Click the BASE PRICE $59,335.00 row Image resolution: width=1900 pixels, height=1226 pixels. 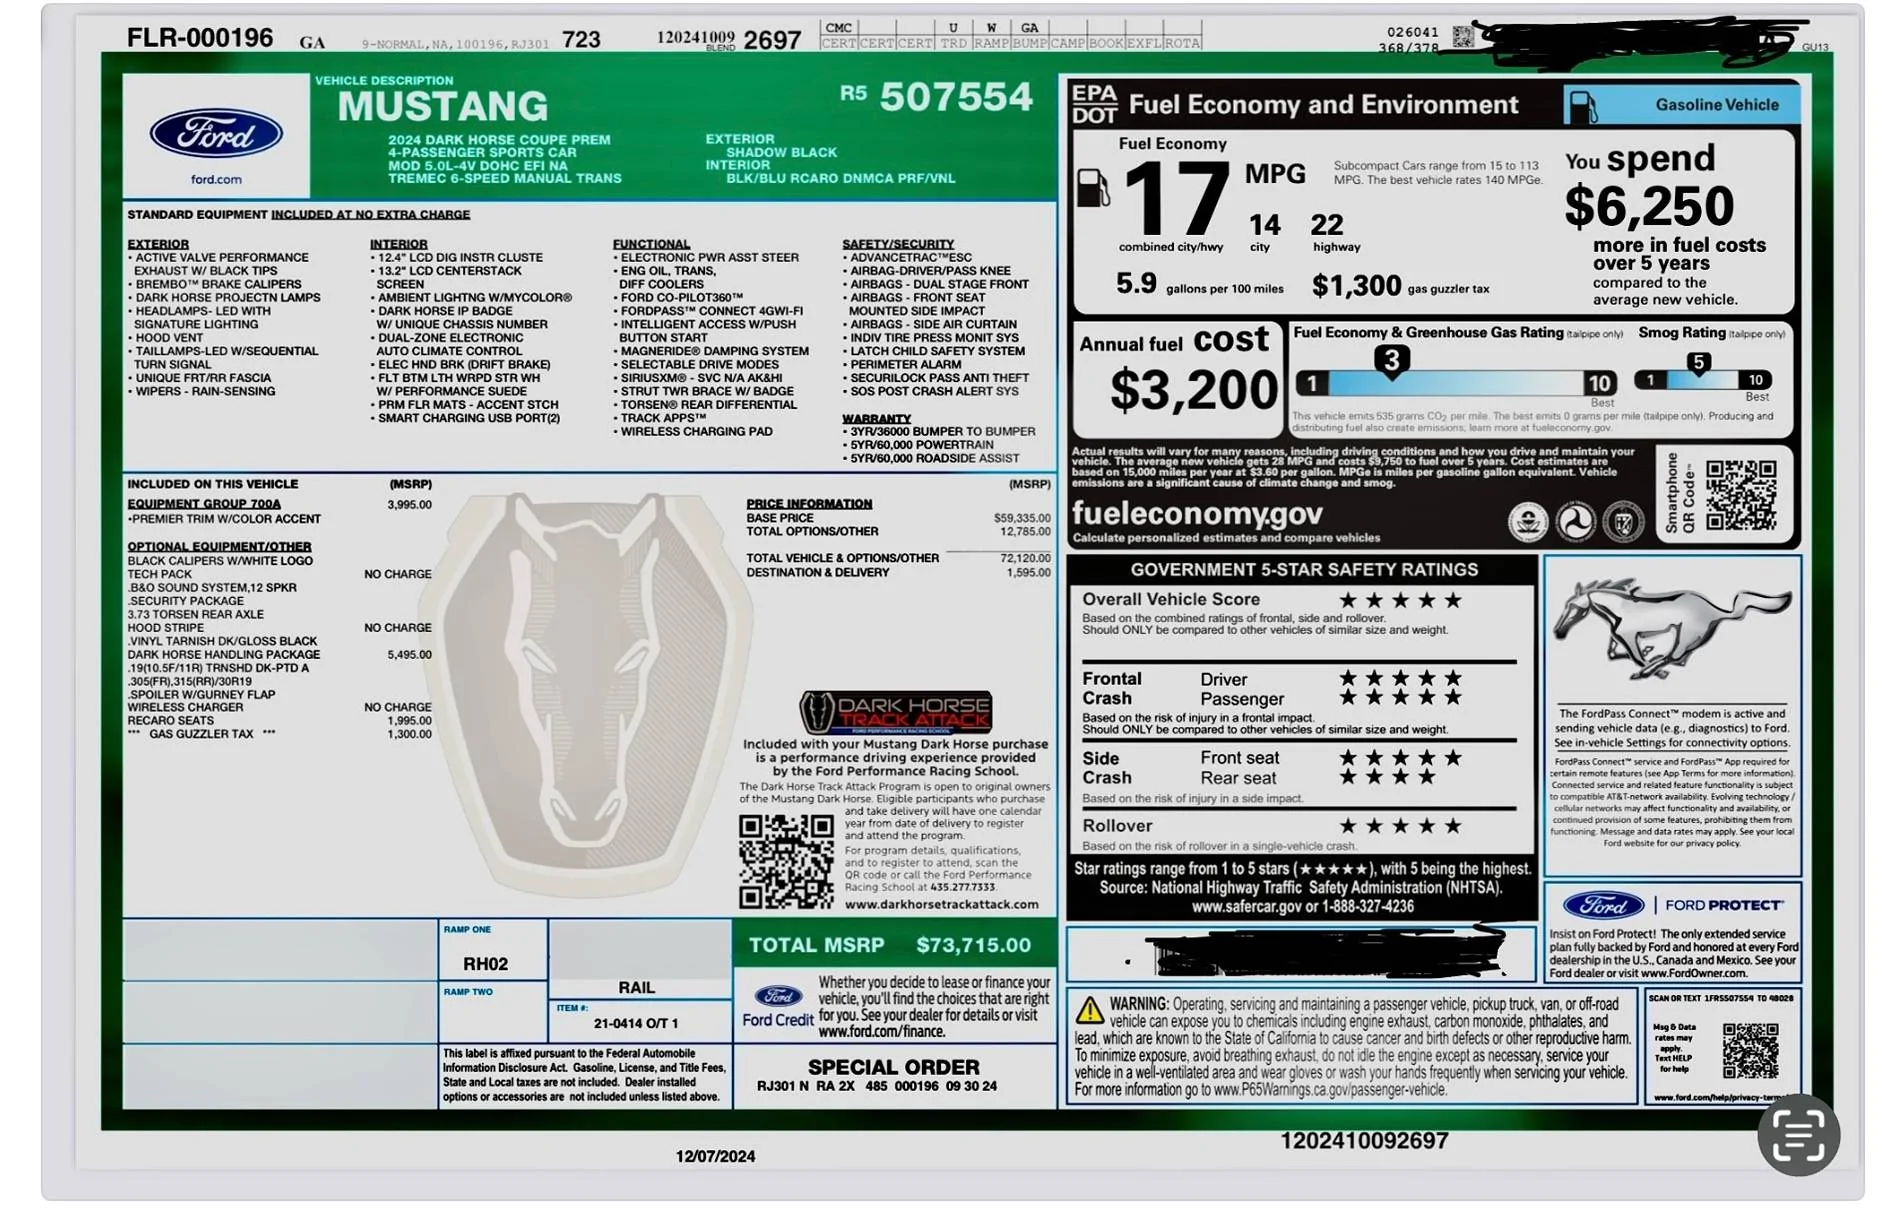[898, 518]
